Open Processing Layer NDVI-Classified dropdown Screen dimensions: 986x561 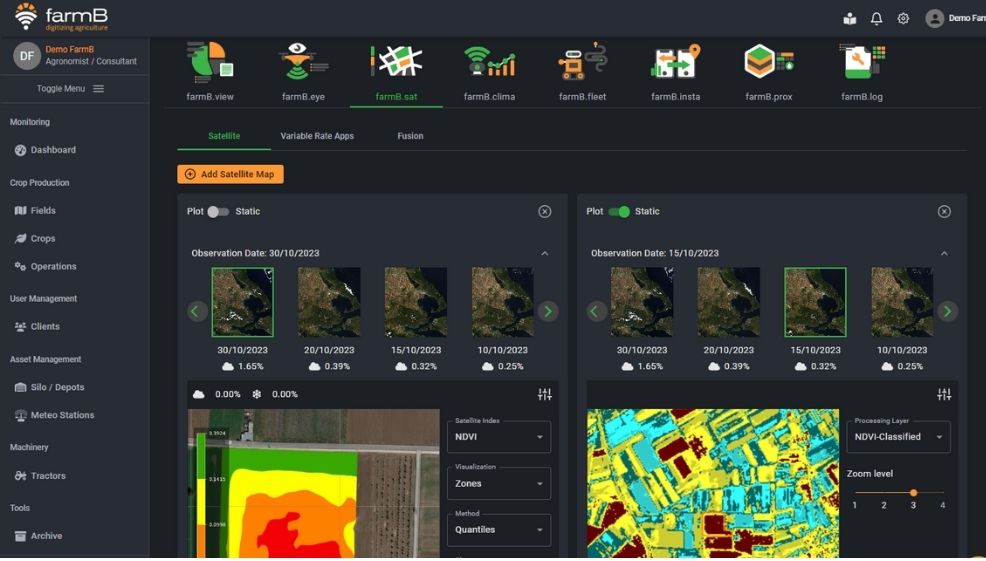[x=898, y=436]
